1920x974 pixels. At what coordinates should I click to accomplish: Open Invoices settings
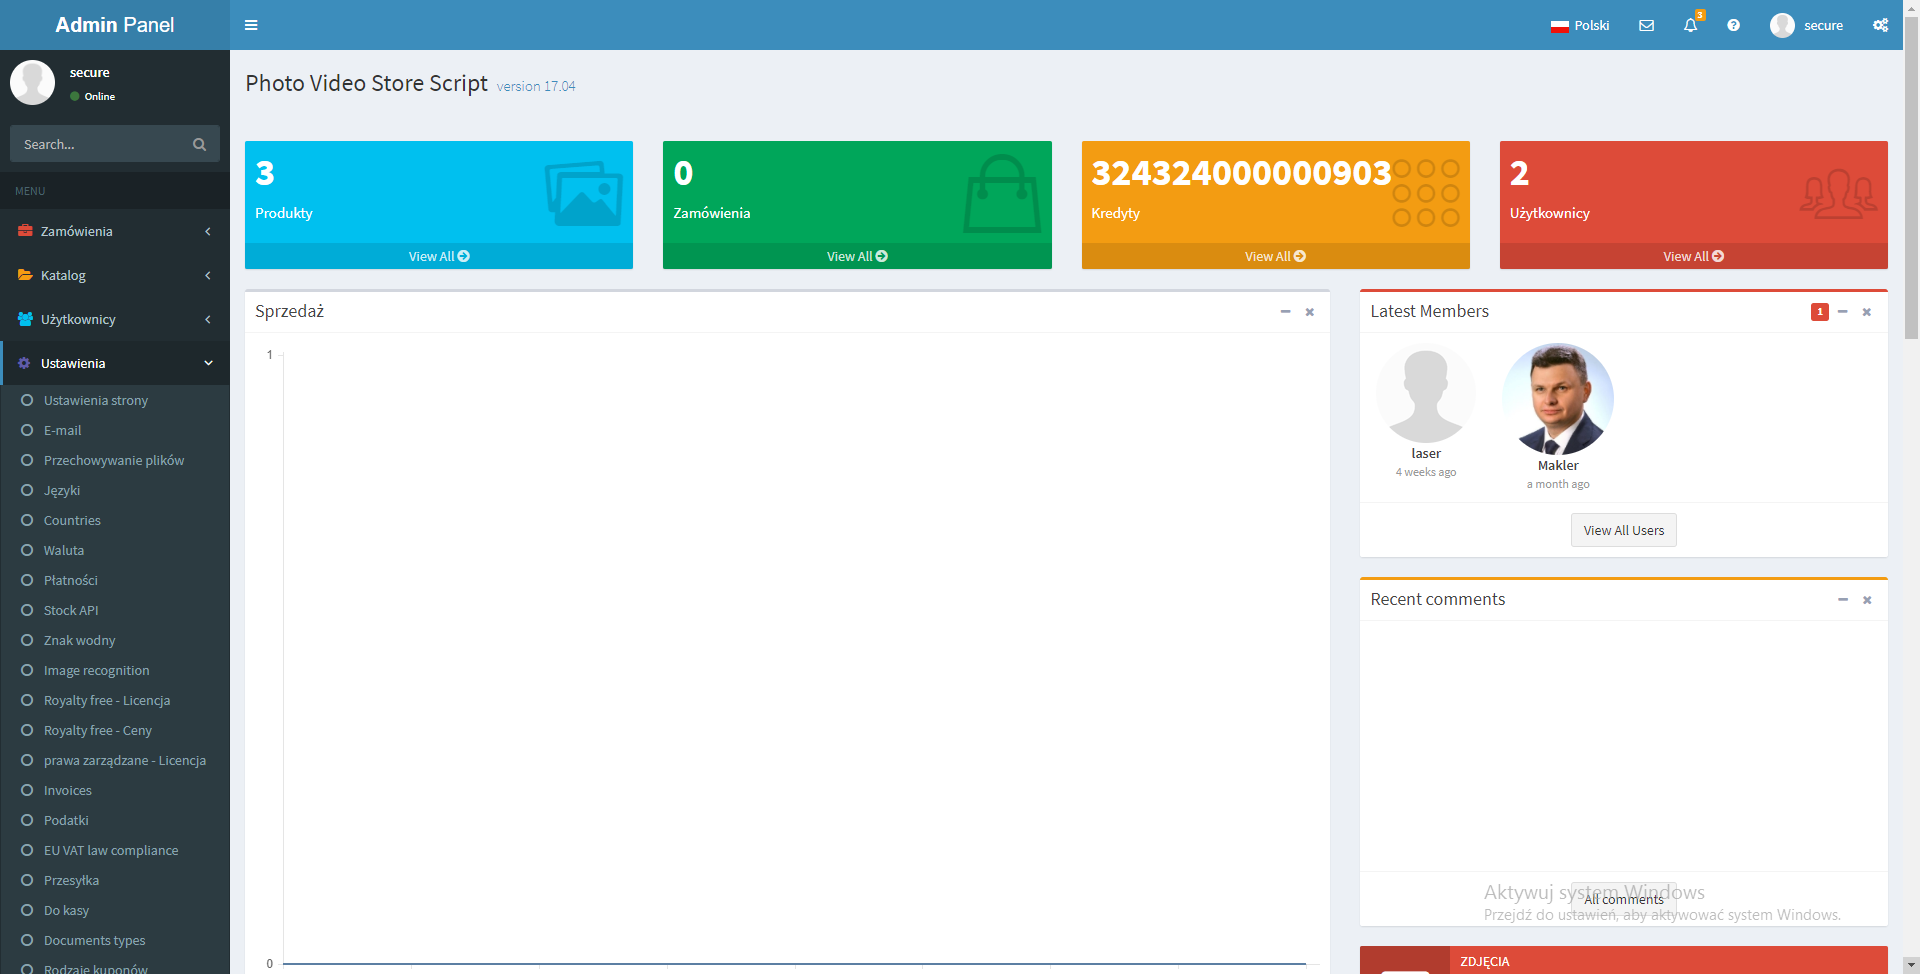pos(68,790)
